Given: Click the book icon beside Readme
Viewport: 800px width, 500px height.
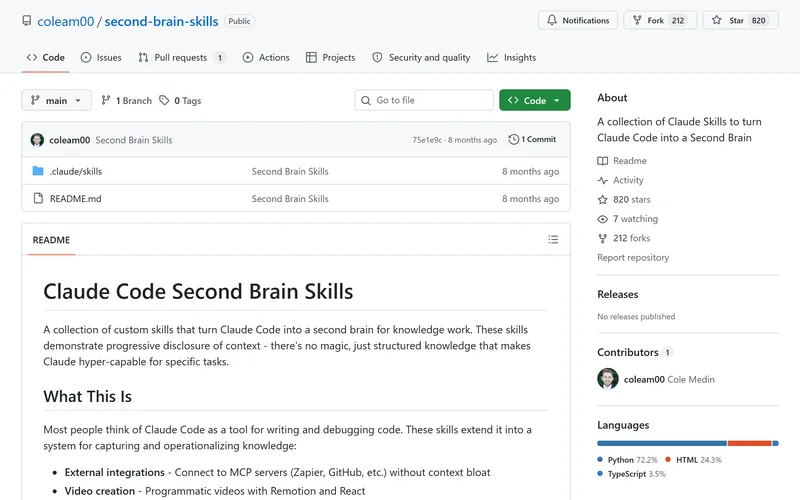Looking at the screenshot, I should [x=603, y=161].
